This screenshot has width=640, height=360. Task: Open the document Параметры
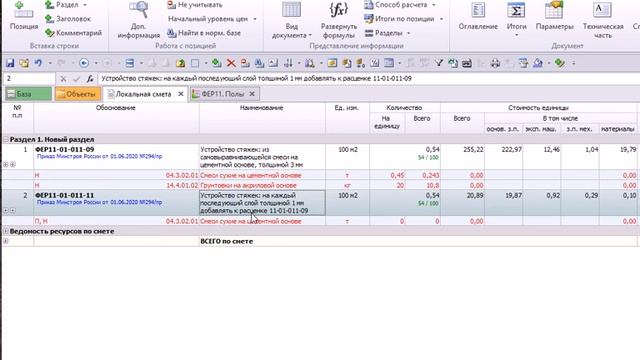pyautogui.click(x=554, y=16)
